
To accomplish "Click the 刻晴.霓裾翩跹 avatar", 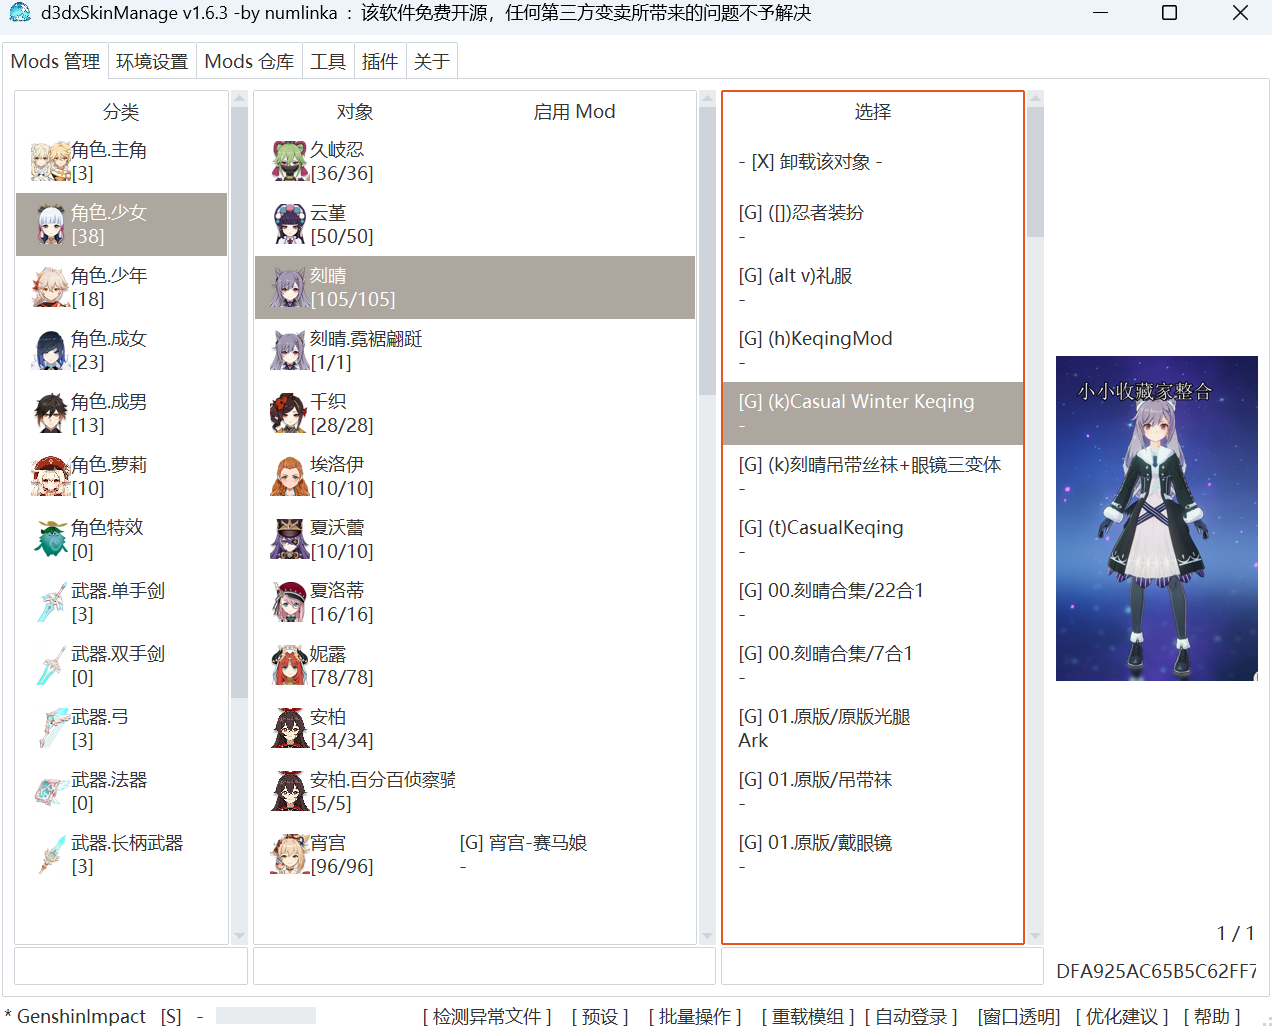I will pos(289,351).
